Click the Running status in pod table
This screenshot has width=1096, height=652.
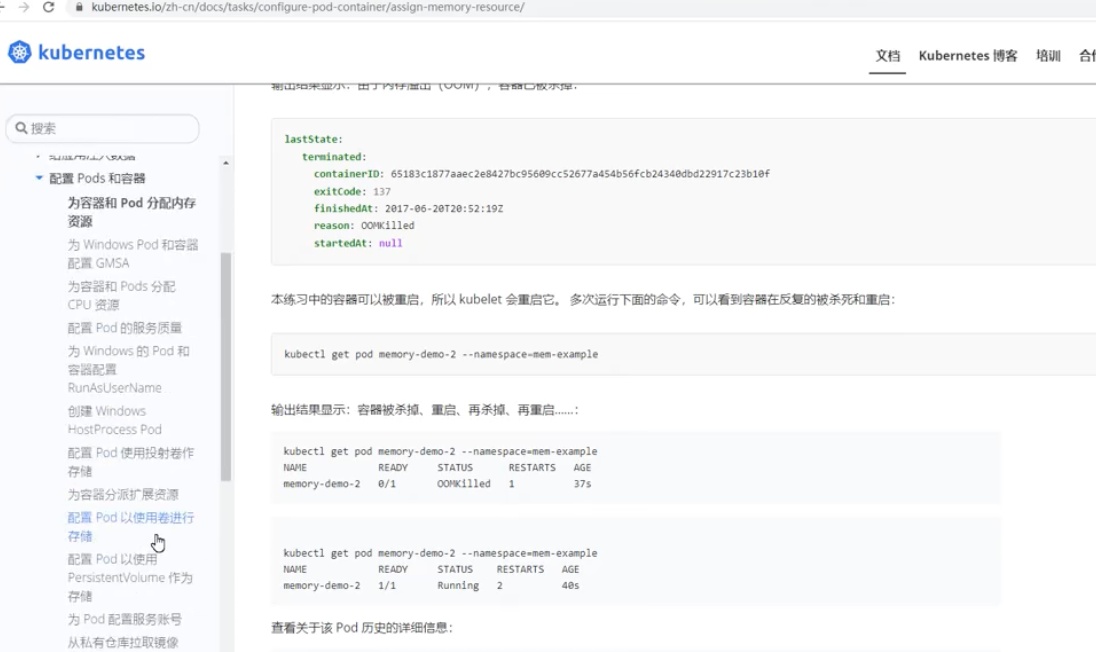click(458, 586)
